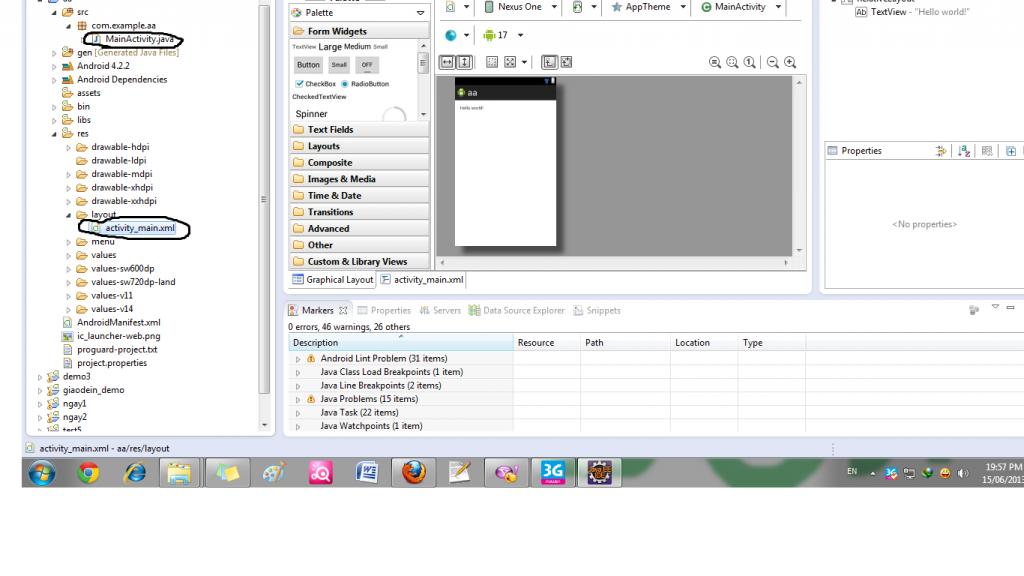Image resolution: width=1024 pixels, height=576 pixels.
Task: Click the Package Explorer vertical scrollbar
Action: point(264,199)
